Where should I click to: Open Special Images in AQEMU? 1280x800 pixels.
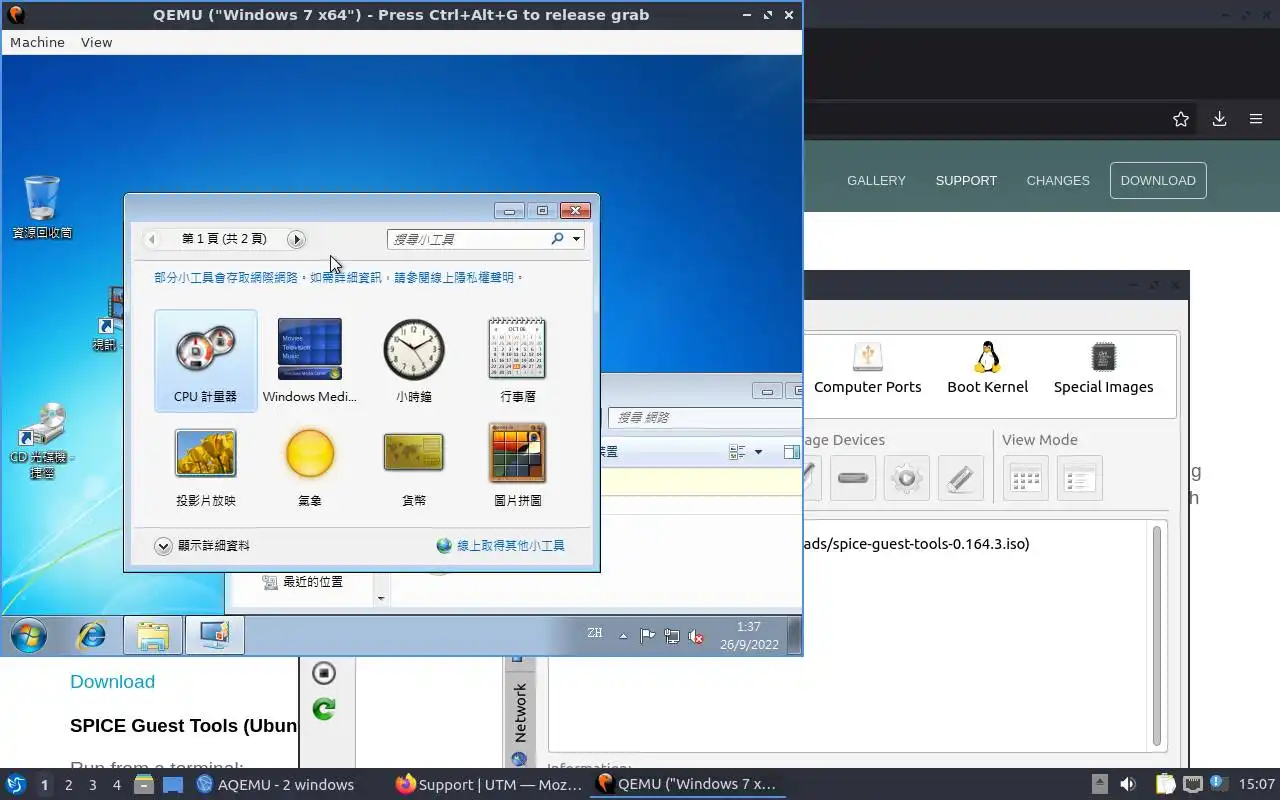1103,368
